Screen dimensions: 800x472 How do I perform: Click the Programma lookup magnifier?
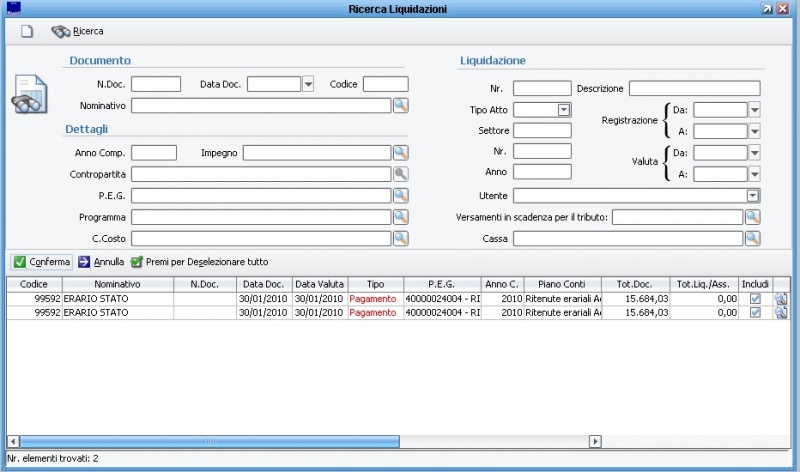[400, 217]
